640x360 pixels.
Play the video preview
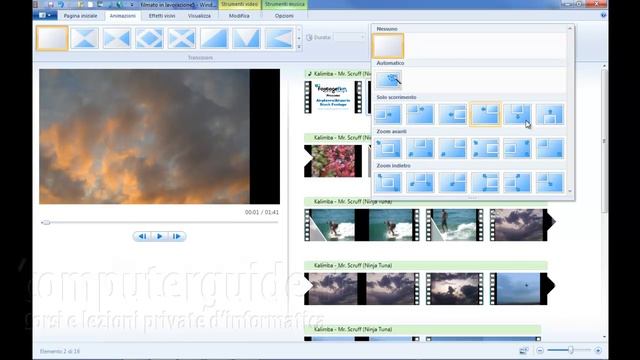pyautogui.click(x=160, y=236)
